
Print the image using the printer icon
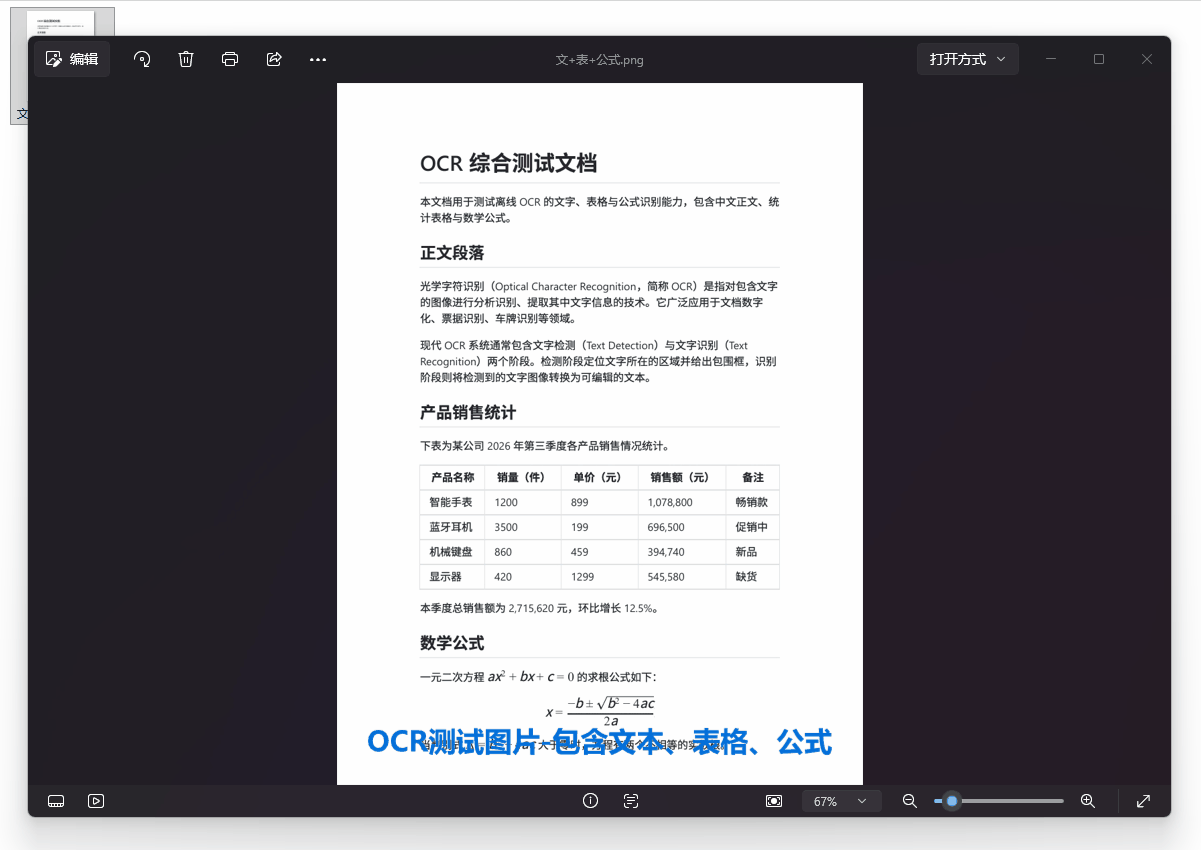230,59
